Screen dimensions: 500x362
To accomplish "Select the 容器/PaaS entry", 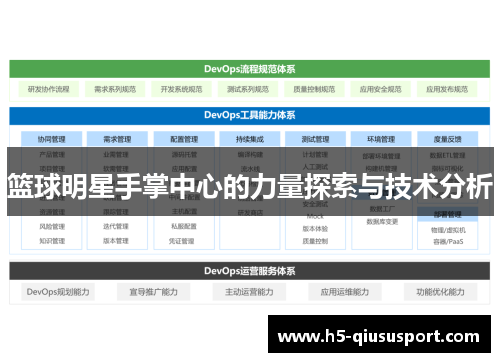I will click(448, 242).
